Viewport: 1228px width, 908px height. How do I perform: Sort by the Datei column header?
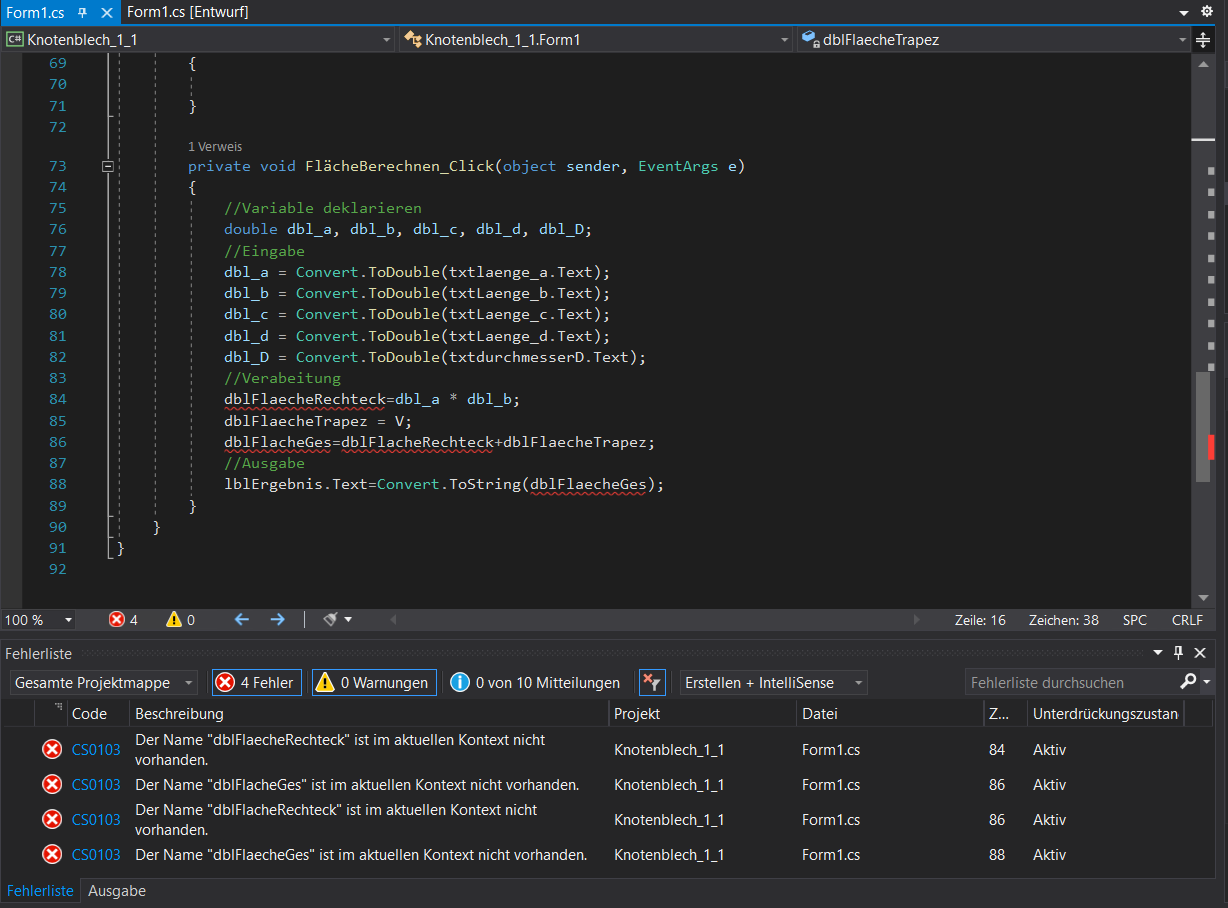coord(890,714)
